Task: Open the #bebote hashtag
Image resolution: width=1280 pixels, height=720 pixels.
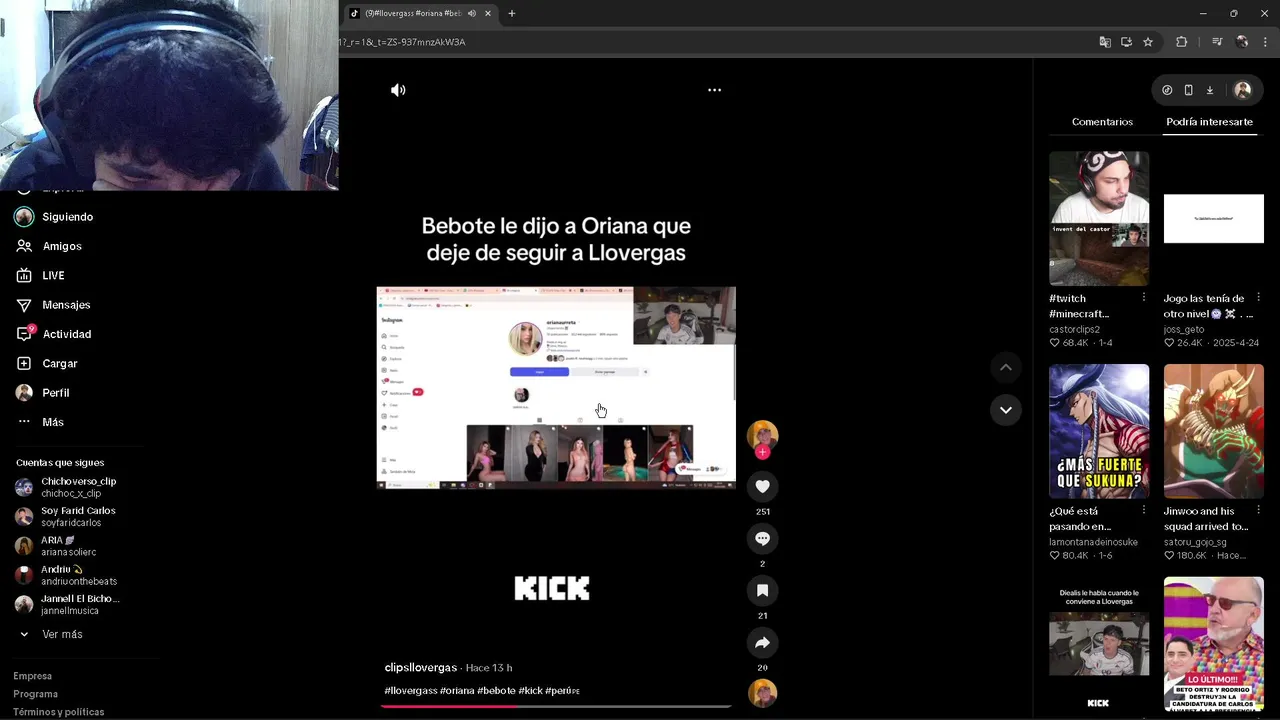Action: pos(496,691)
